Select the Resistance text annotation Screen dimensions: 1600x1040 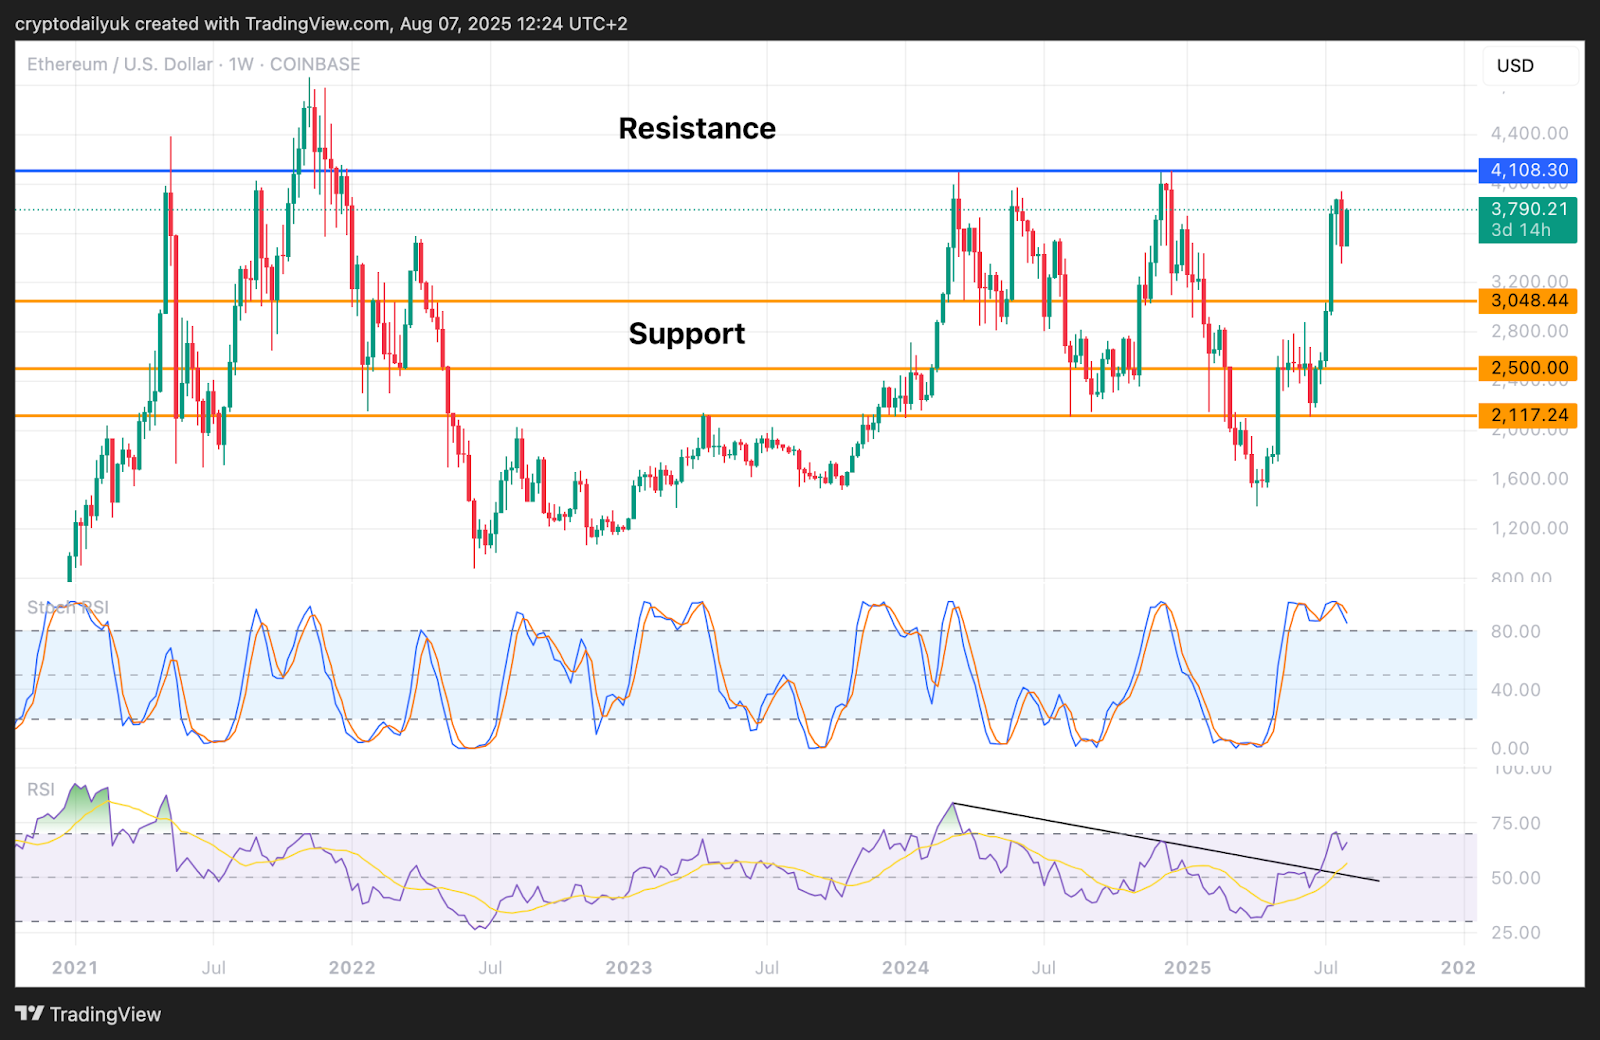pos(697,129)
